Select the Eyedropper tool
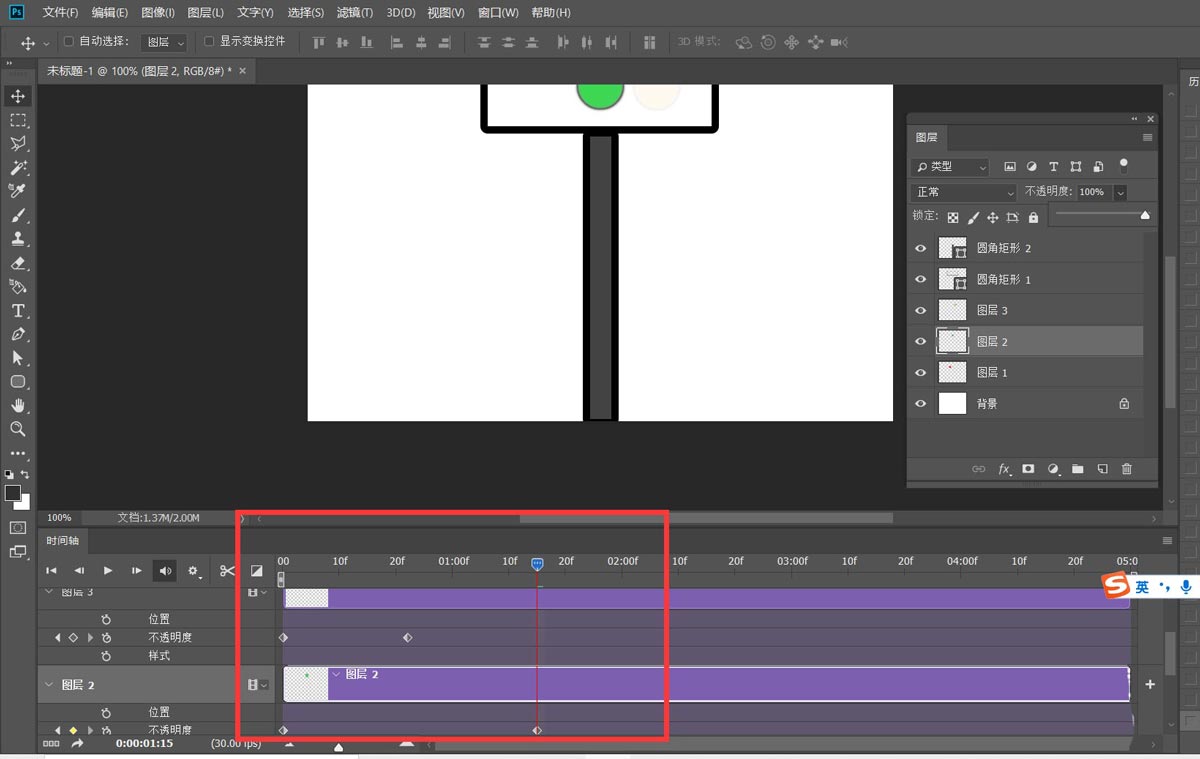Image resolution: width=1200 pixels, height=759 pixels. [x=18, y=191]
